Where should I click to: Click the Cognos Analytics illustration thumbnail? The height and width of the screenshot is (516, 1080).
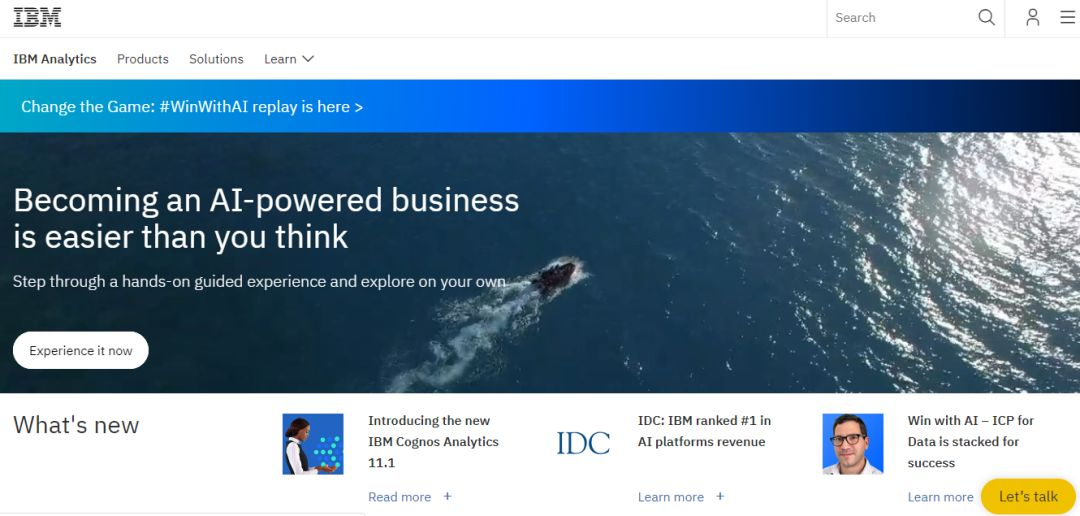[x=313, y=444]
